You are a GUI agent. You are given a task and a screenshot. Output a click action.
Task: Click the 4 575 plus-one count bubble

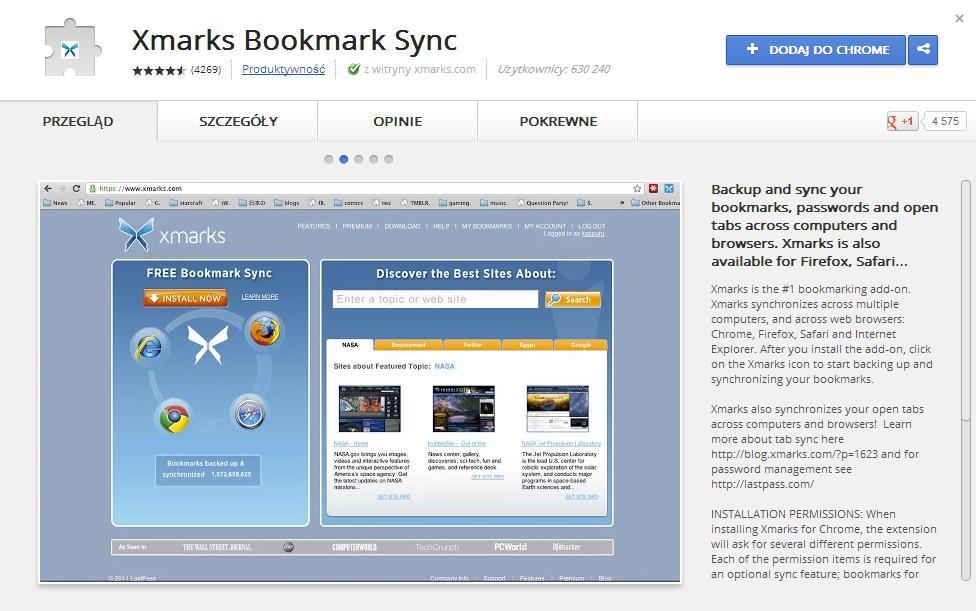944,121
